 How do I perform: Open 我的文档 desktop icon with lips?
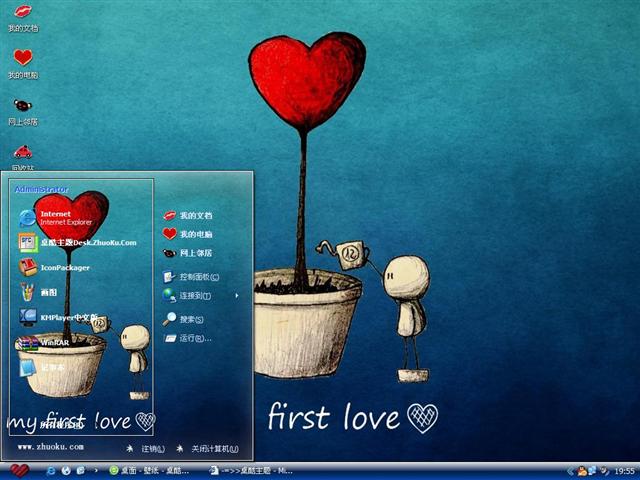[23, 18]
